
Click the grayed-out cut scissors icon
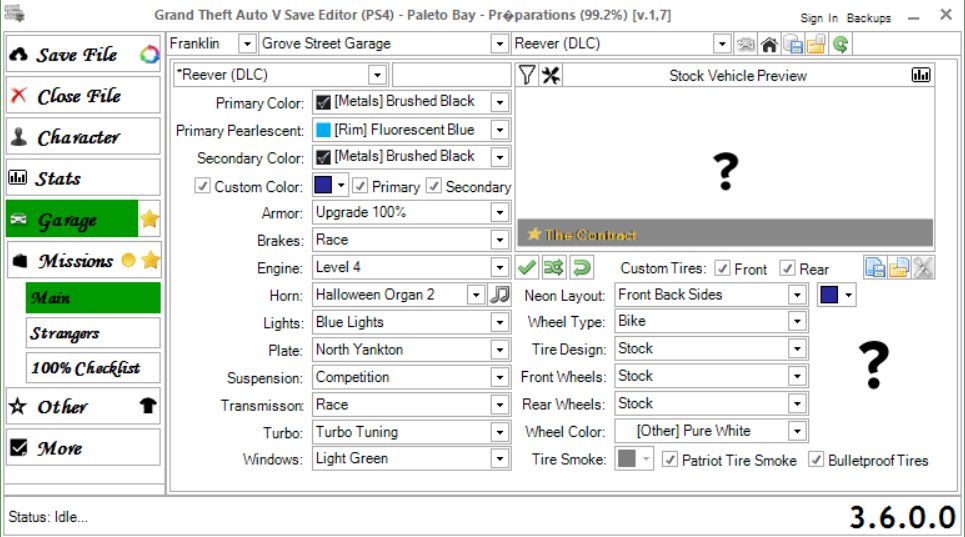pyautogui.click(x=923, y=268)
